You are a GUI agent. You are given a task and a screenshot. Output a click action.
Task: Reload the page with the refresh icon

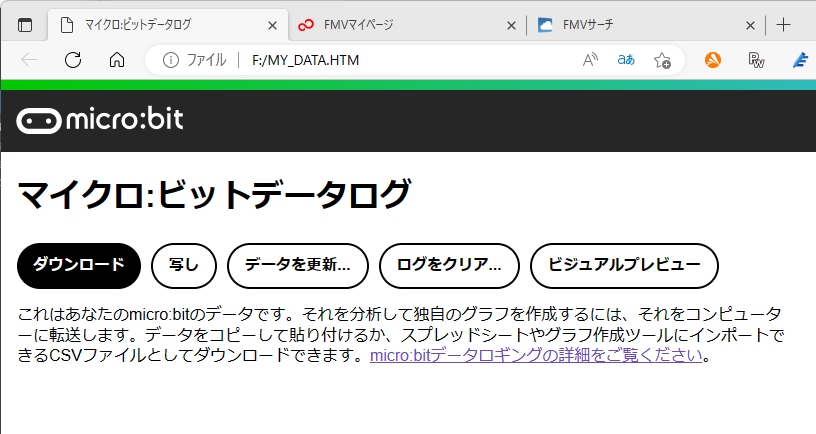(73, 60)
